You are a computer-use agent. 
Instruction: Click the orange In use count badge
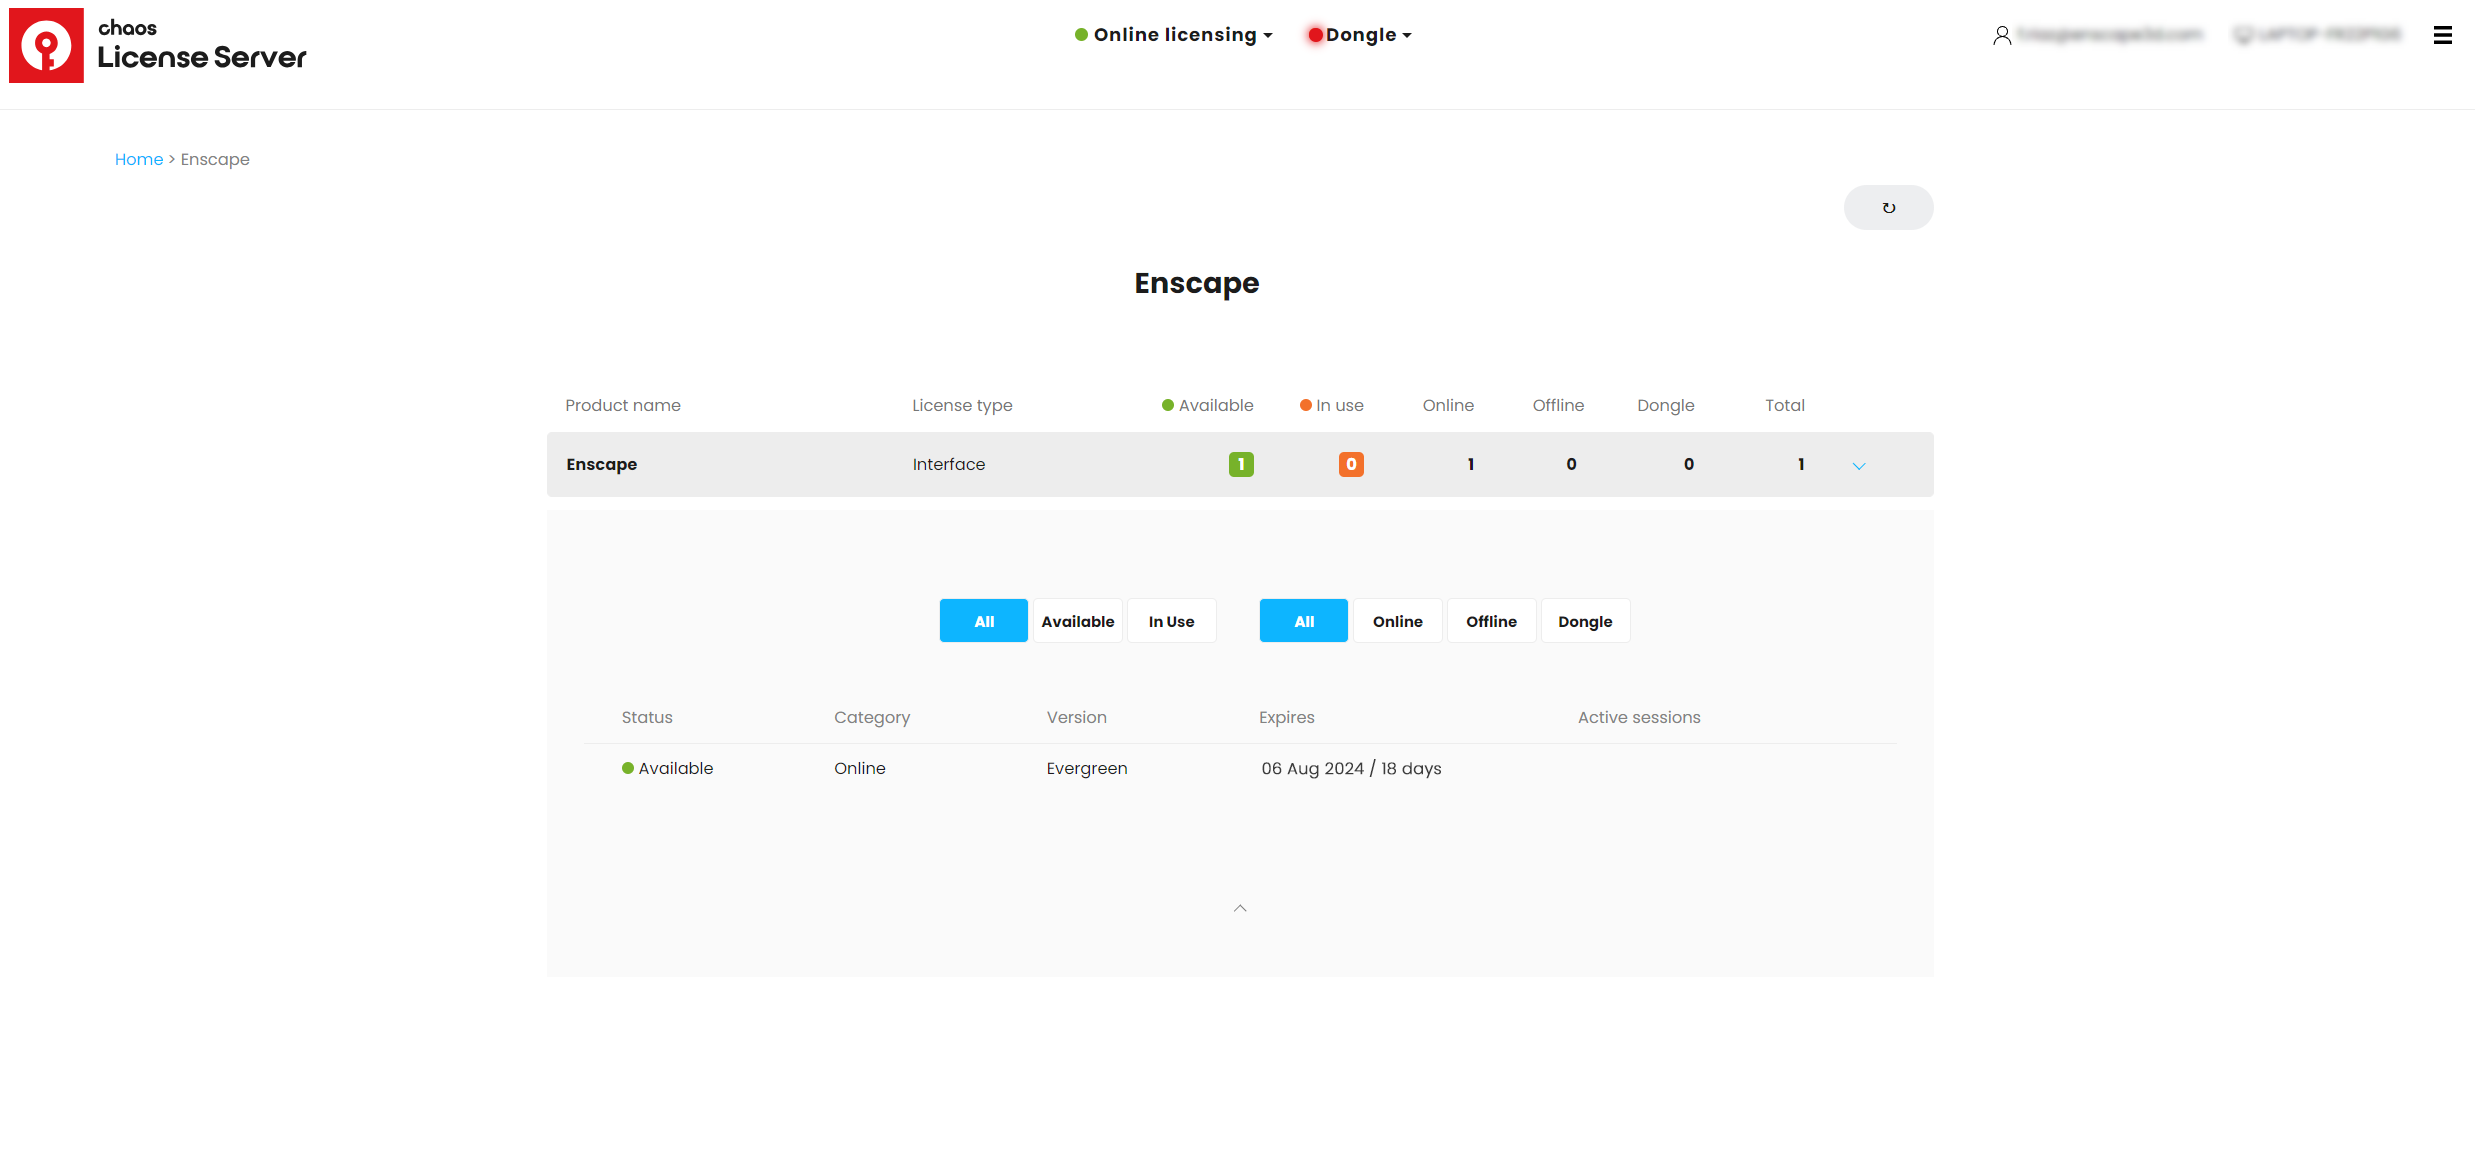tap(1351, 464)
